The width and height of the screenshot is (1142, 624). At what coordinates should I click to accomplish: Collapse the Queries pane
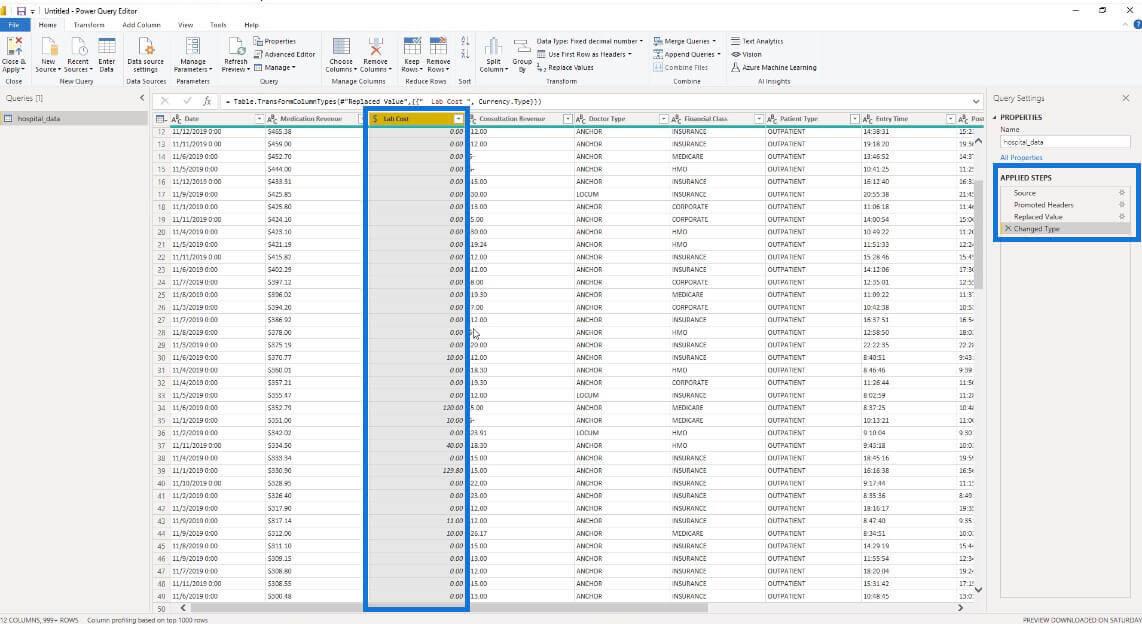click(142, 98)
